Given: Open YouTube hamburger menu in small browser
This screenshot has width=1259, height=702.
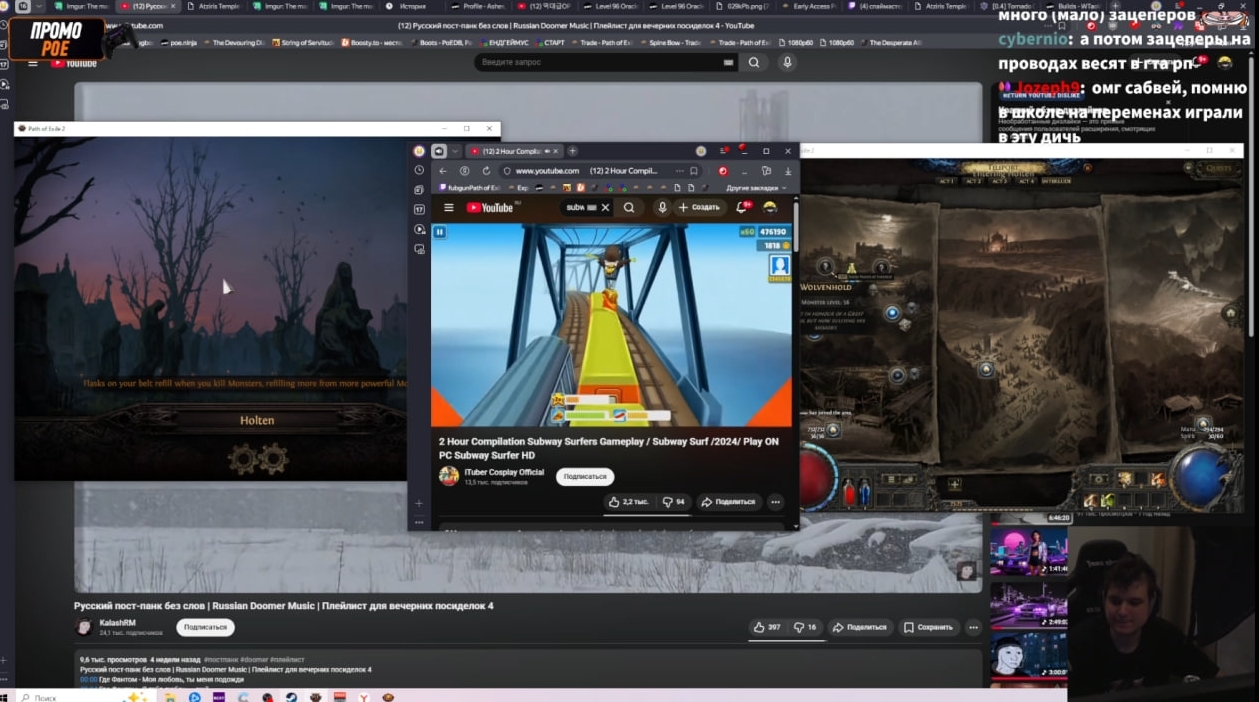Looking at the screenshot, I should [x=449, y=208].
